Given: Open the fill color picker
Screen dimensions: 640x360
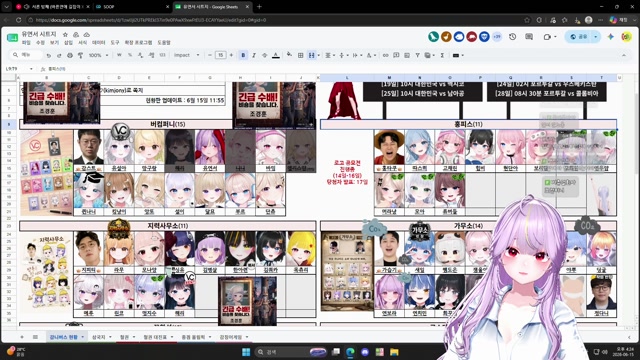Looking at the screenshot, I should [x=289, y=55].
